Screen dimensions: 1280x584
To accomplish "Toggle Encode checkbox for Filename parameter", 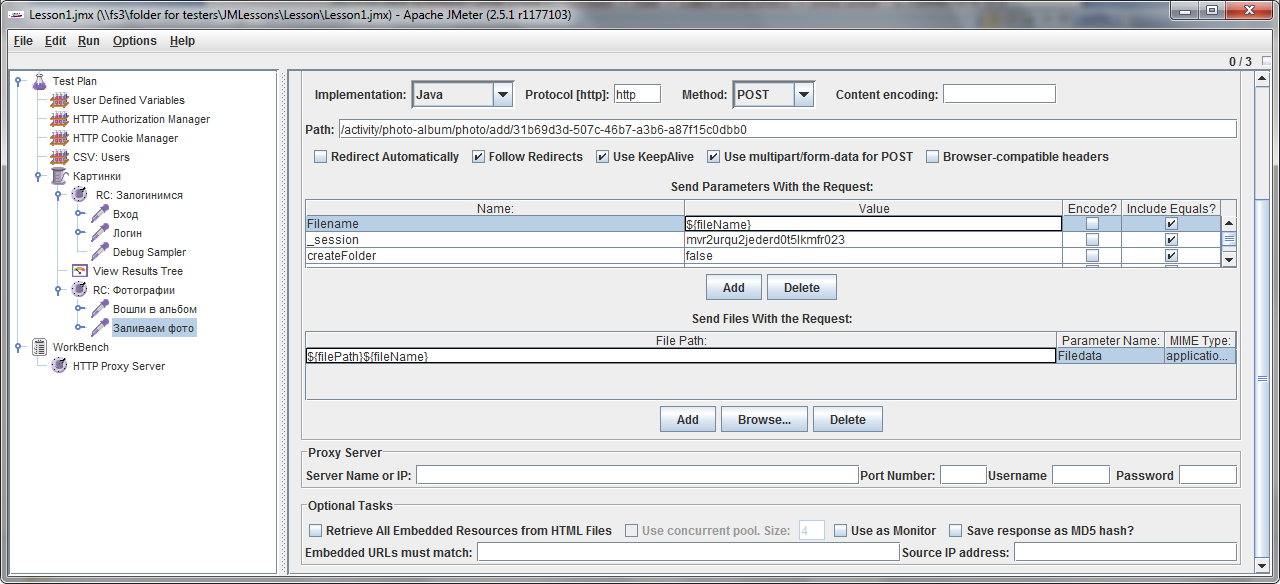I will (1092, 224).
